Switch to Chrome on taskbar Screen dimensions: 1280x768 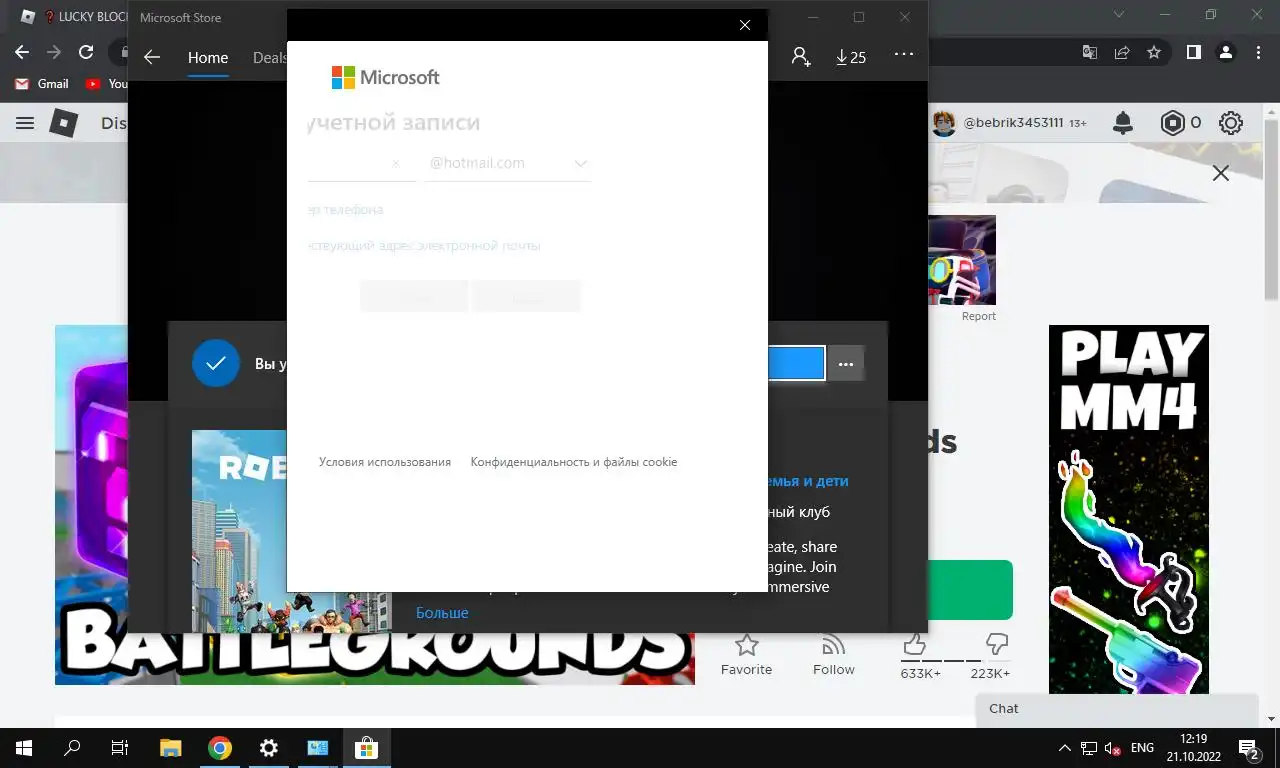pyautogui.click(x=220, y=747)
